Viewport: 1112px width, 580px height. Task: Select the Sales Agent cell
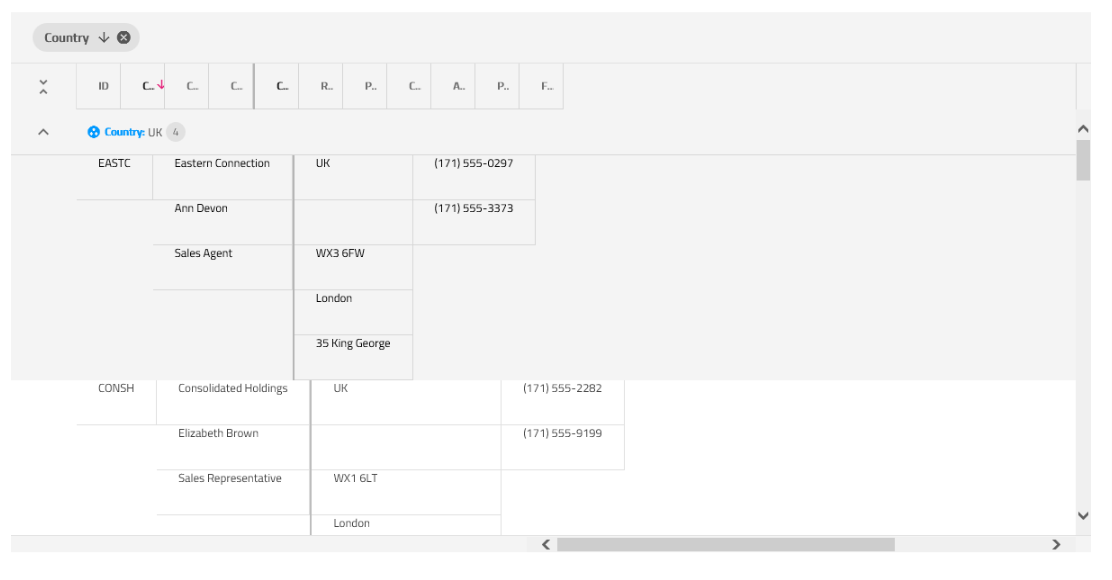223,267
